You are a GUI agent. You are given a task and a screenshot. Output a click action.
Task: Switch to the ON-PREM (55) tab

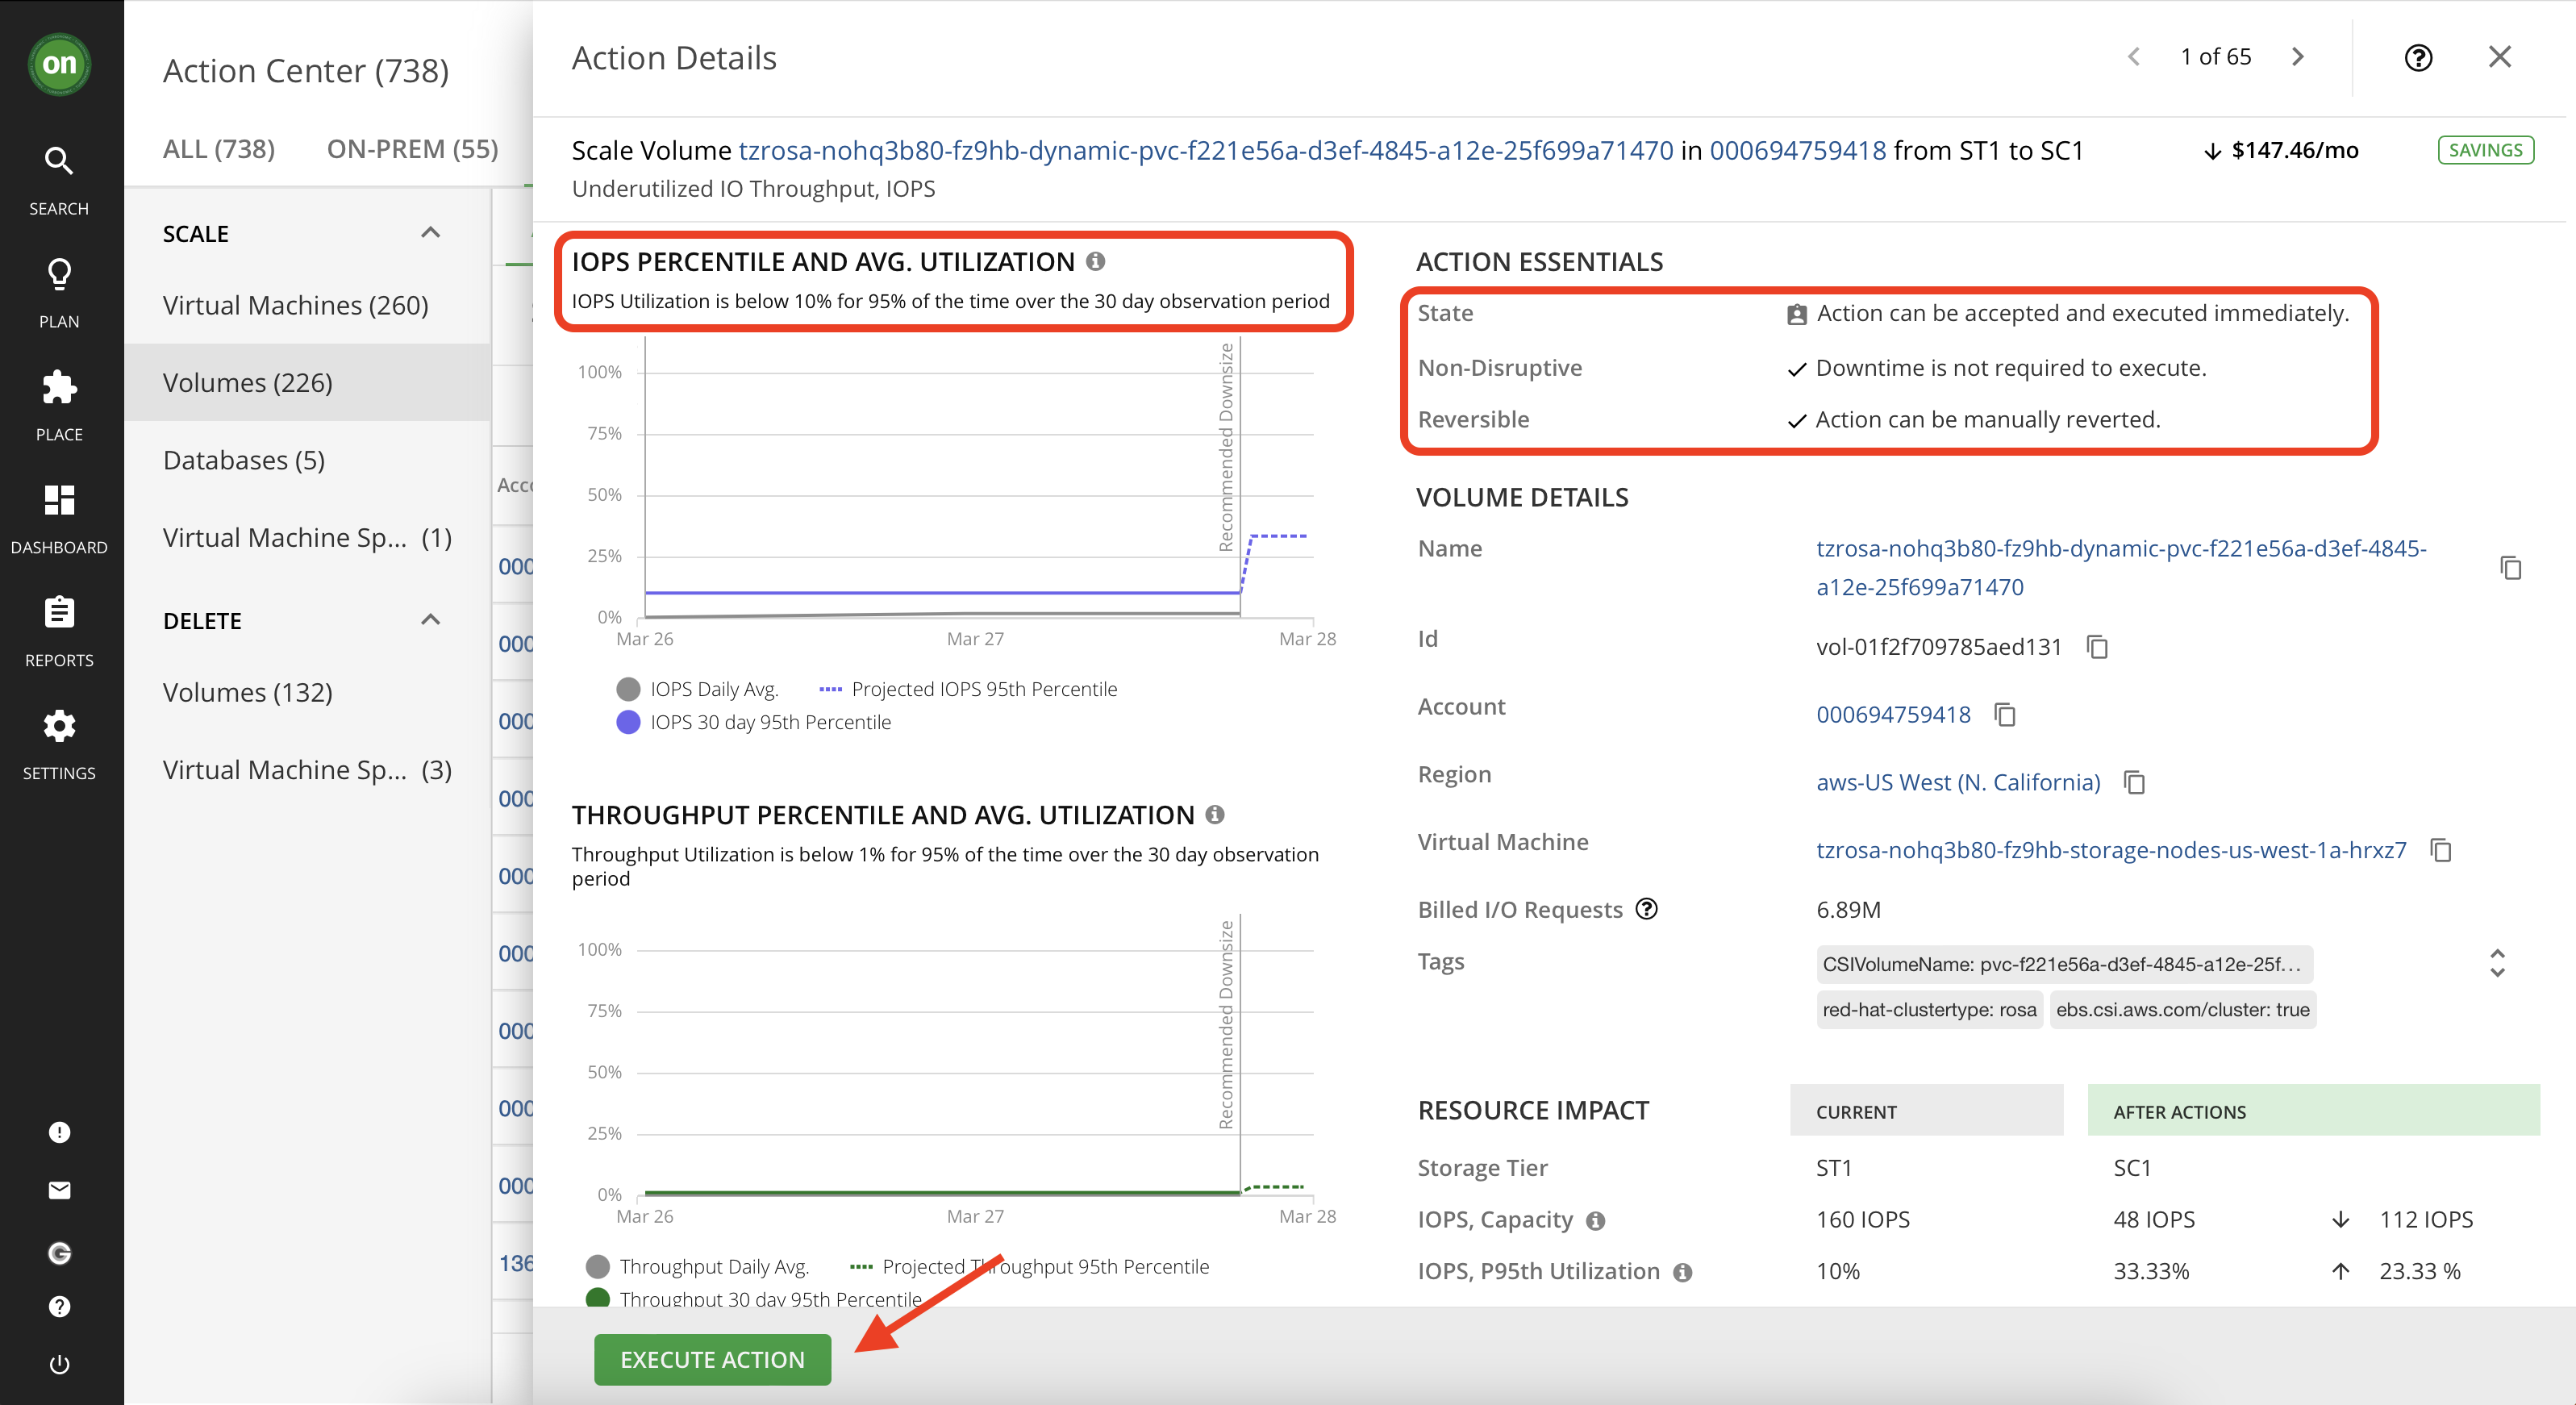pyautogui.click(x=412, y=149)
